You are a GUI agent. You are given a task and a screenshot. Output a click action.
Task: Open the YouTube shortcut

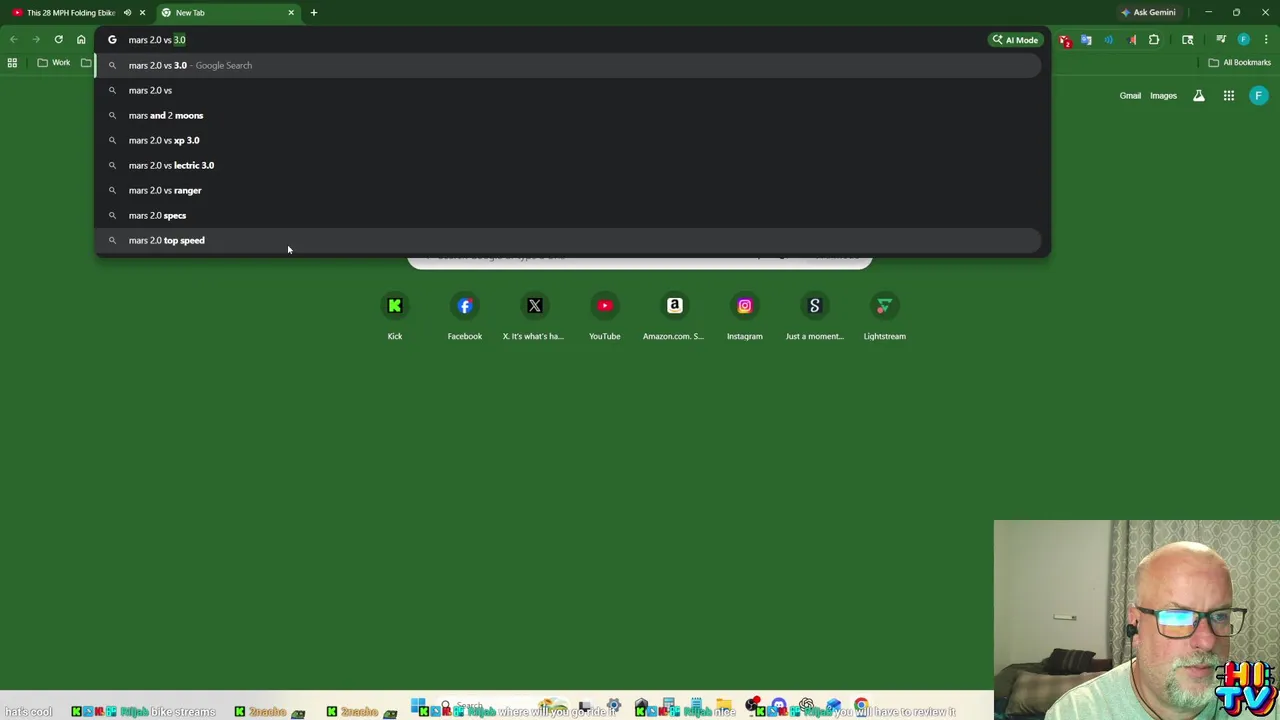(x=605, y=316)
